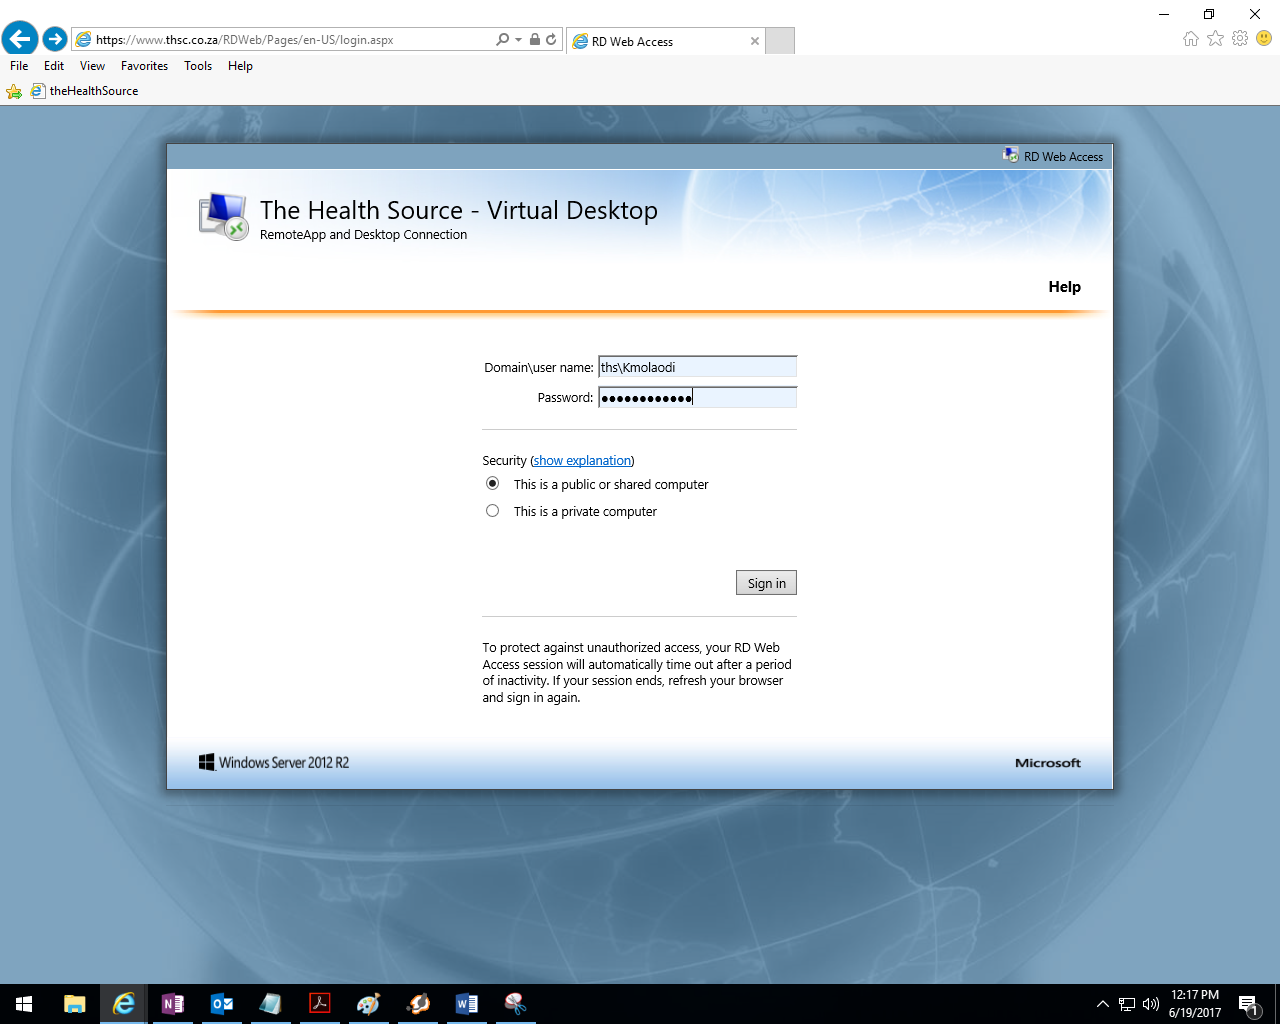Open File Explorer from the taskbar

[74, 1004]
